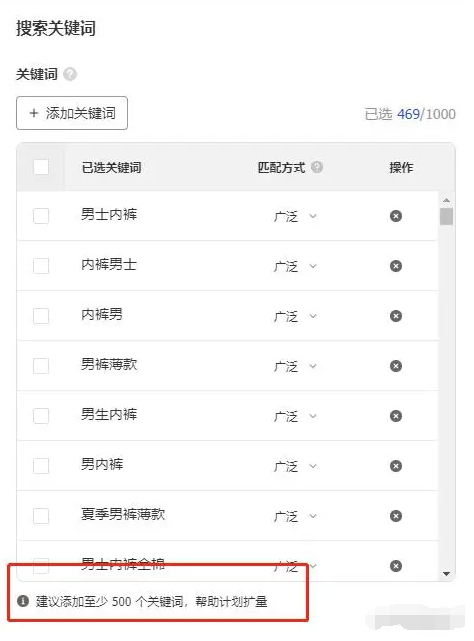This screenshot has width=474, height=641.
Task: Remove the 男士内裤 keyword
Action: click(395, 216)
